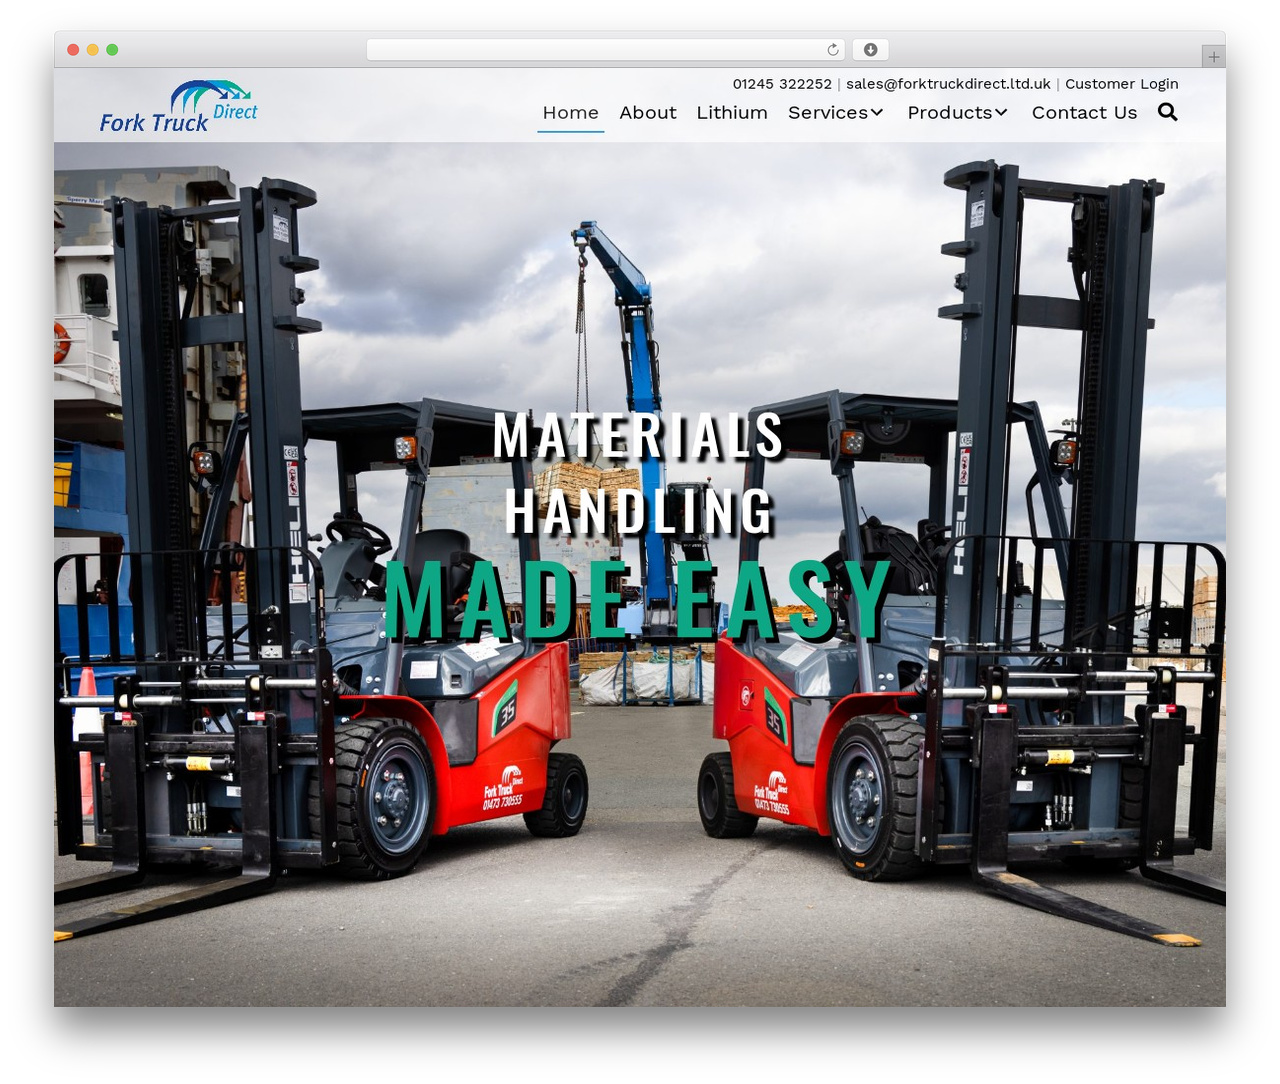This screenshot has height=1084, width=1280.
Task: Open the Customer Login link
Action: click(x=1122, y=84)
